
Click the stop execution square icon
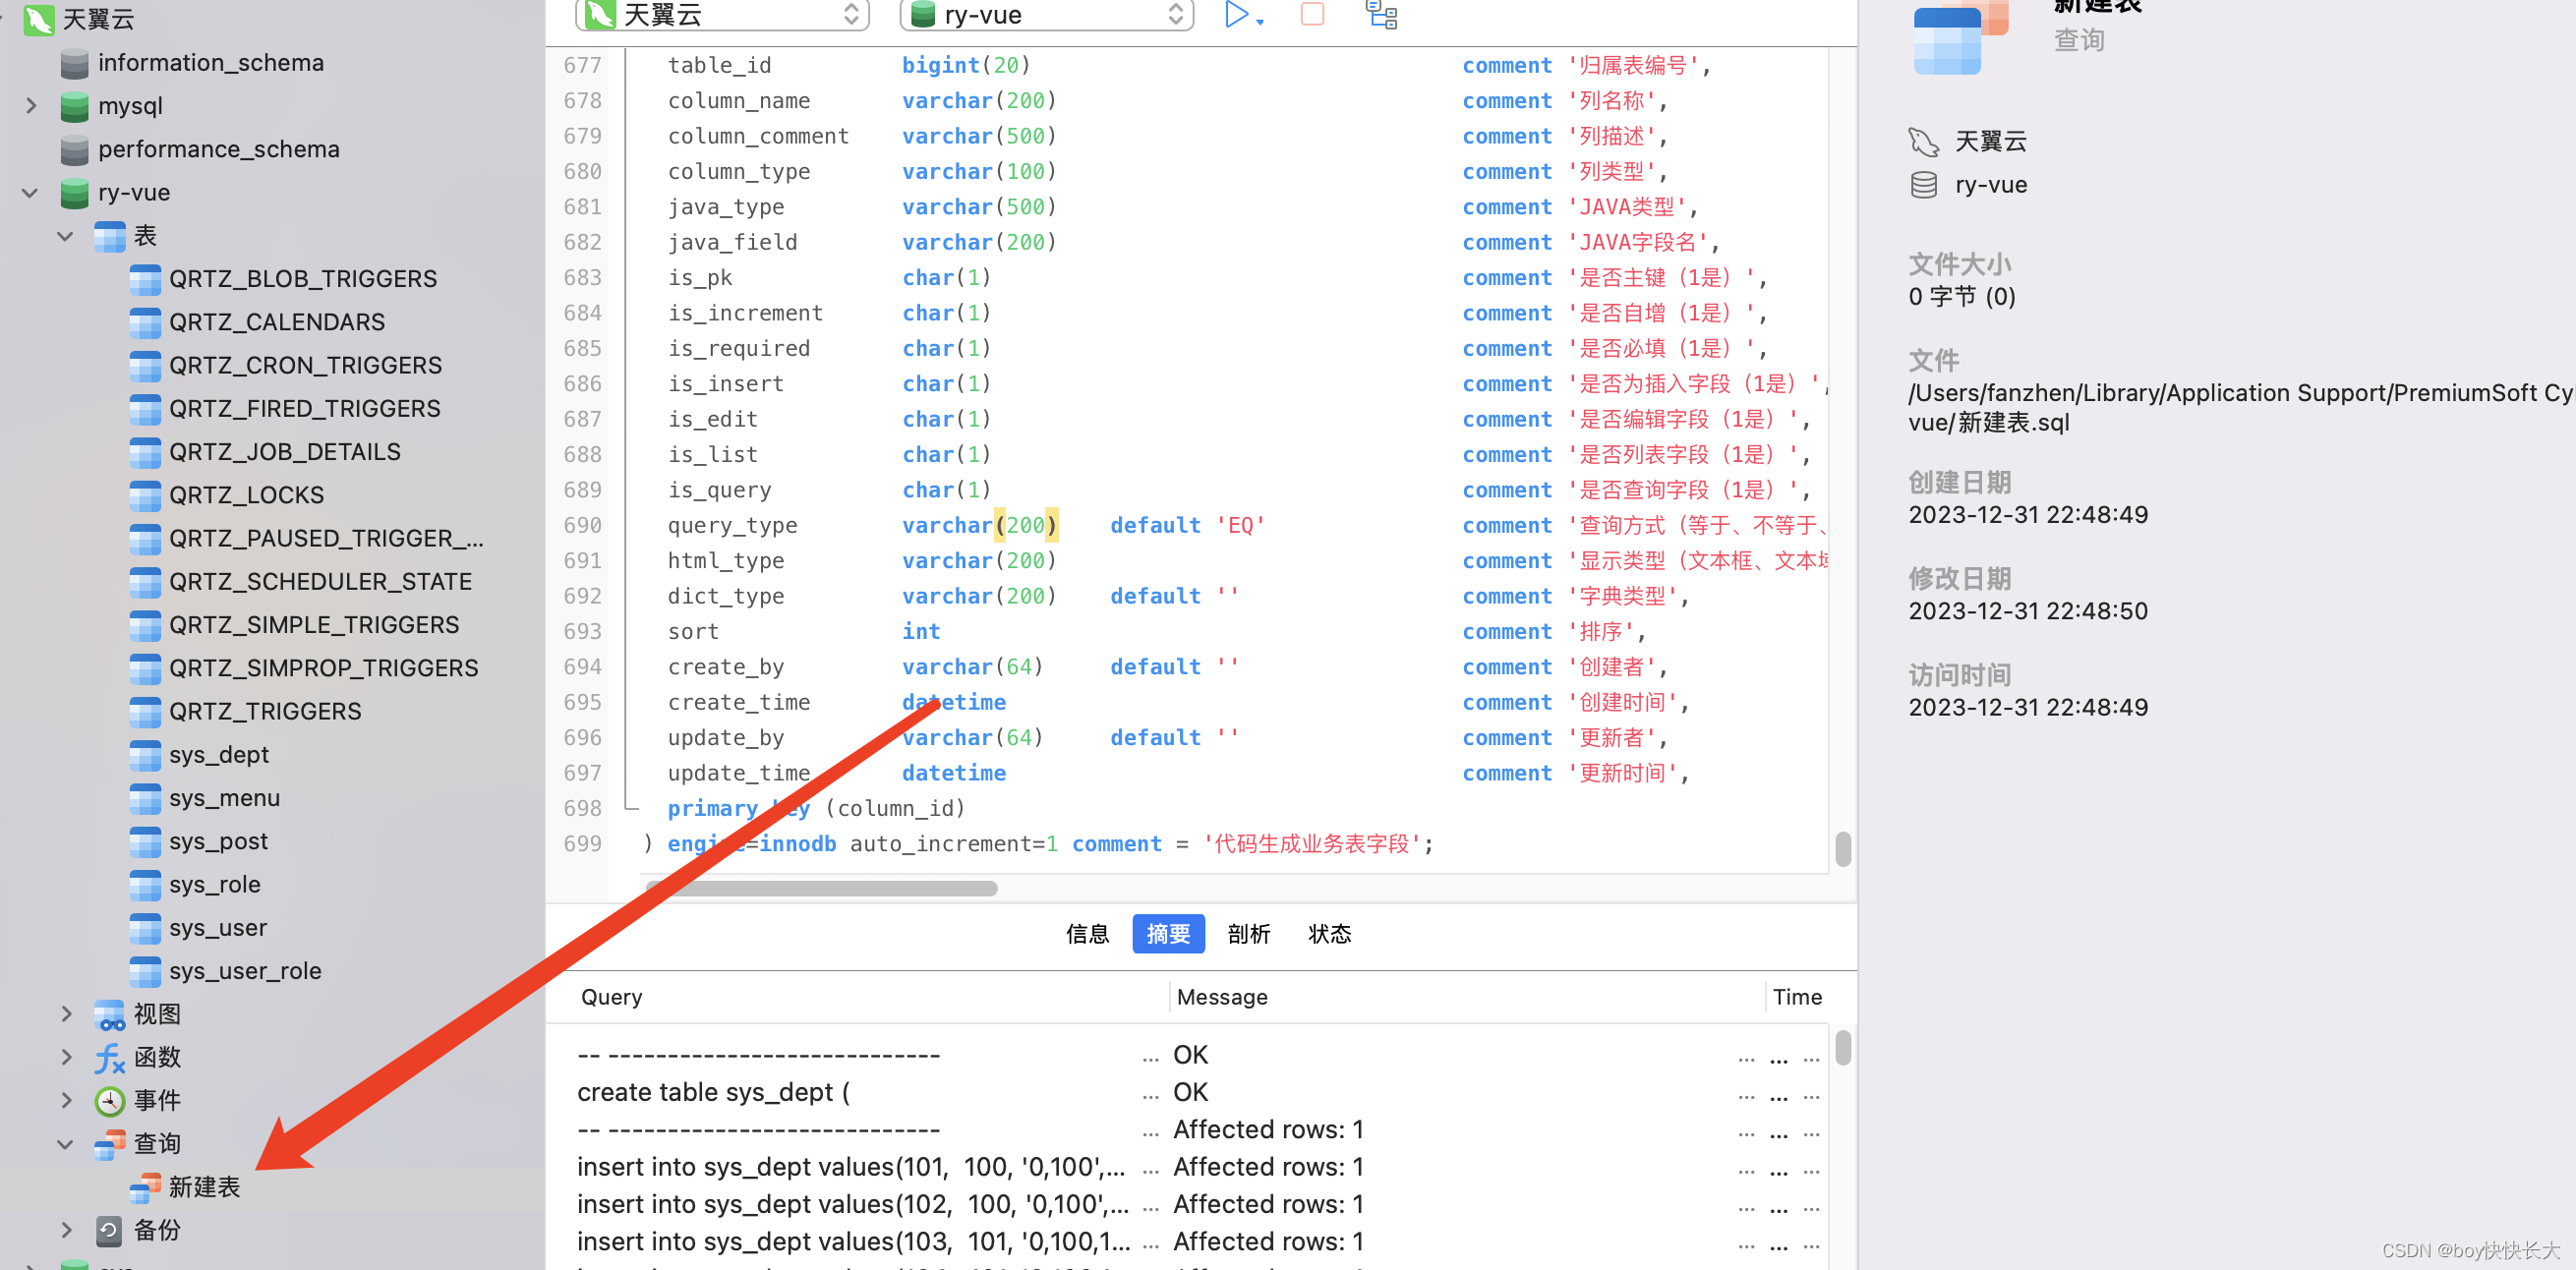(1312, 14)
